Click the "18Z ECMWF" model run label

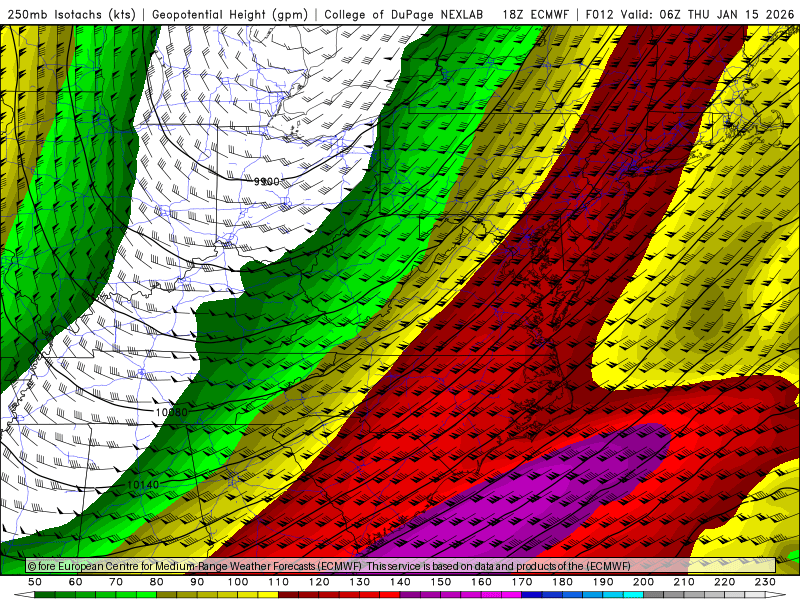(x=535, y=15)
